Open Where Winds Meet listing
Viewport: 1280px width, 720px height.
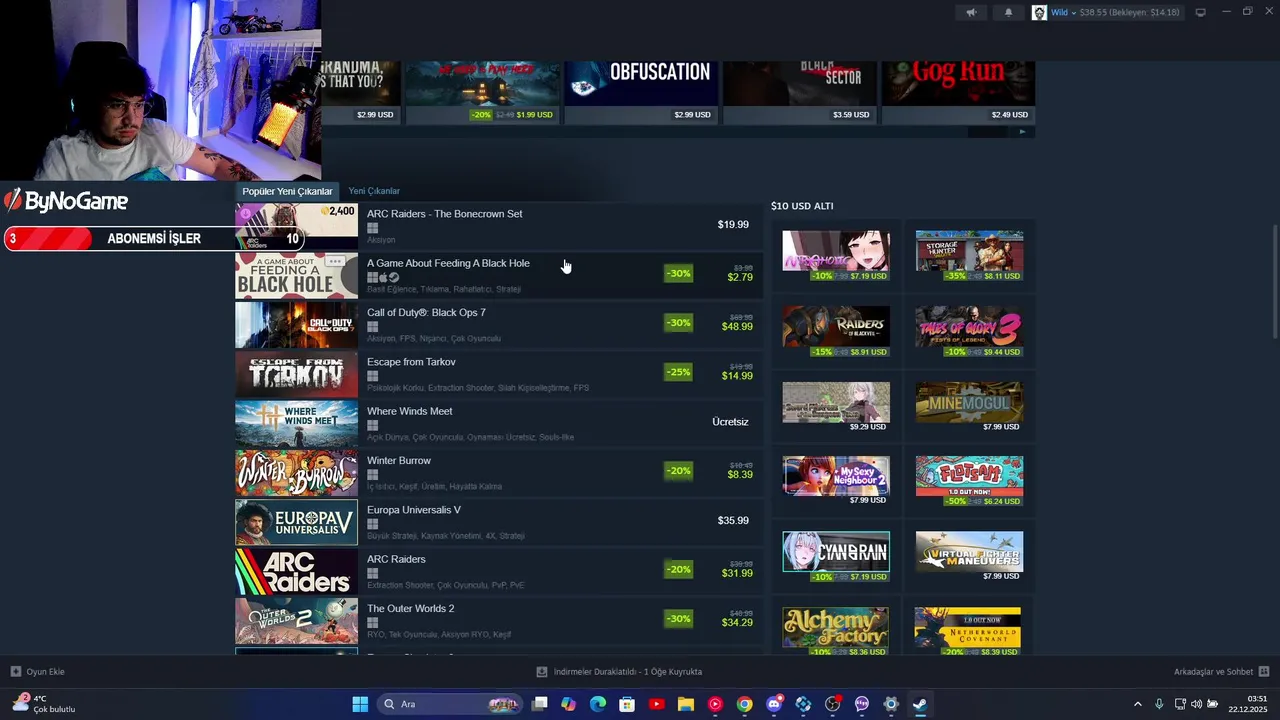[x=499, y=424]
